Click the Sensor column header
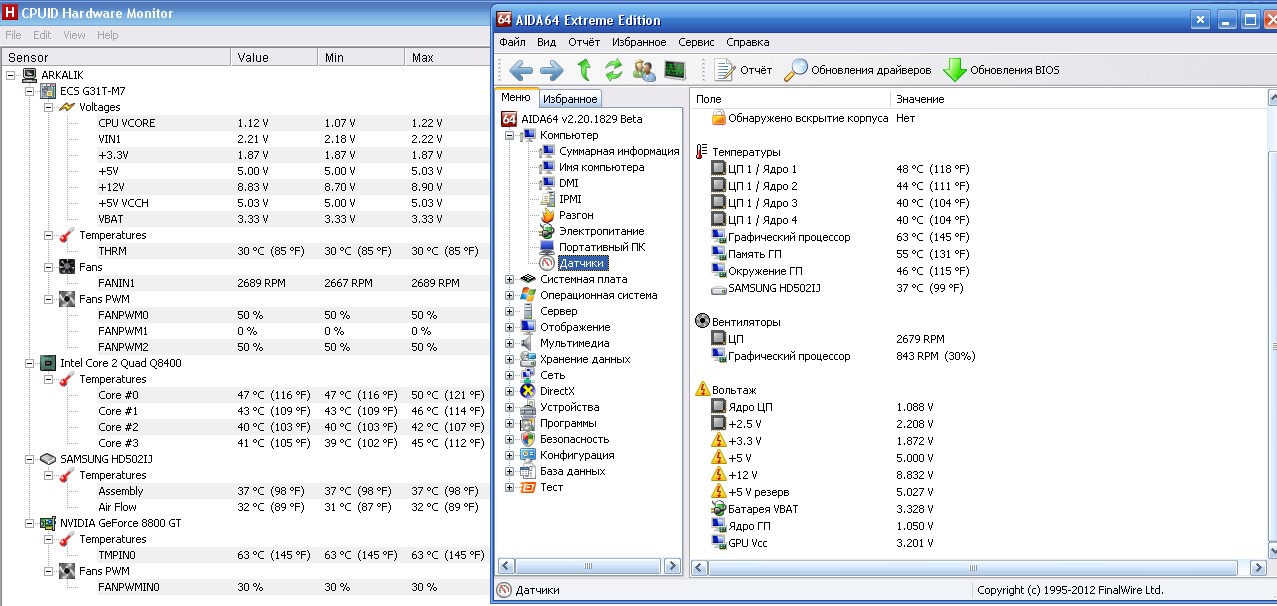 point(116,58)
